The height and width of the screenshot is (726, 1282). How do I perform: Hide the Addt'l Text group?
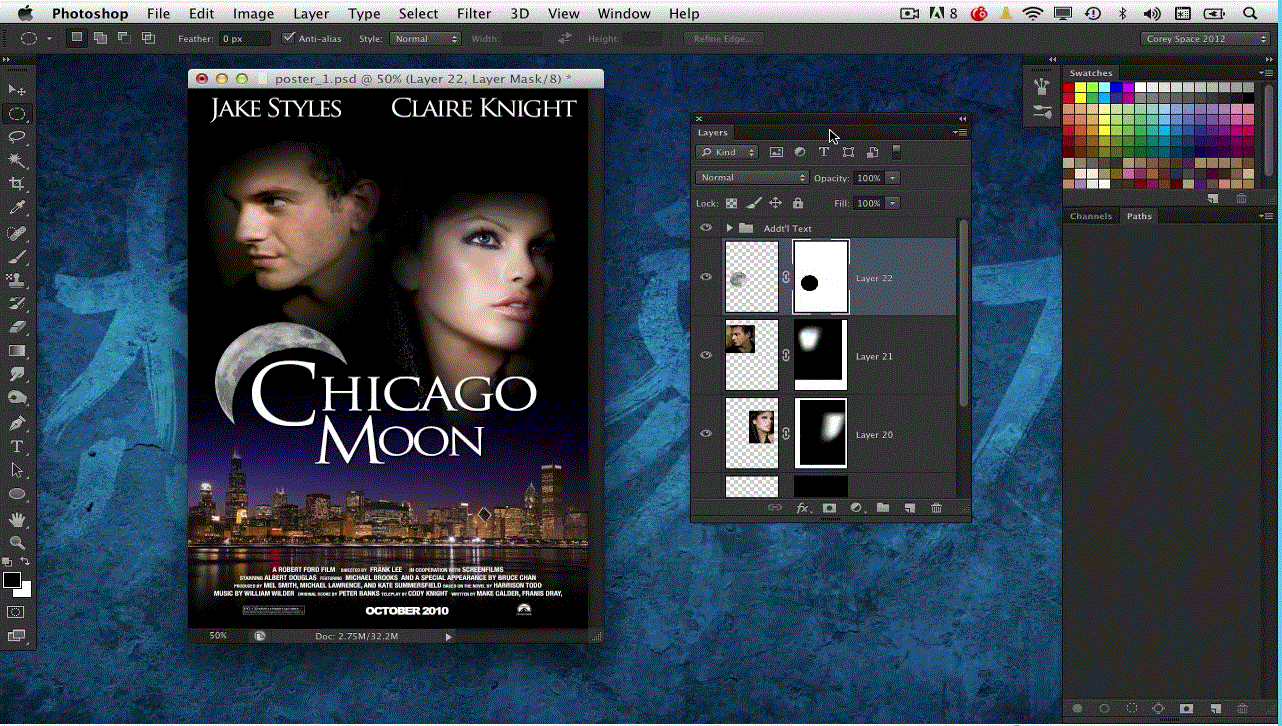706,228
